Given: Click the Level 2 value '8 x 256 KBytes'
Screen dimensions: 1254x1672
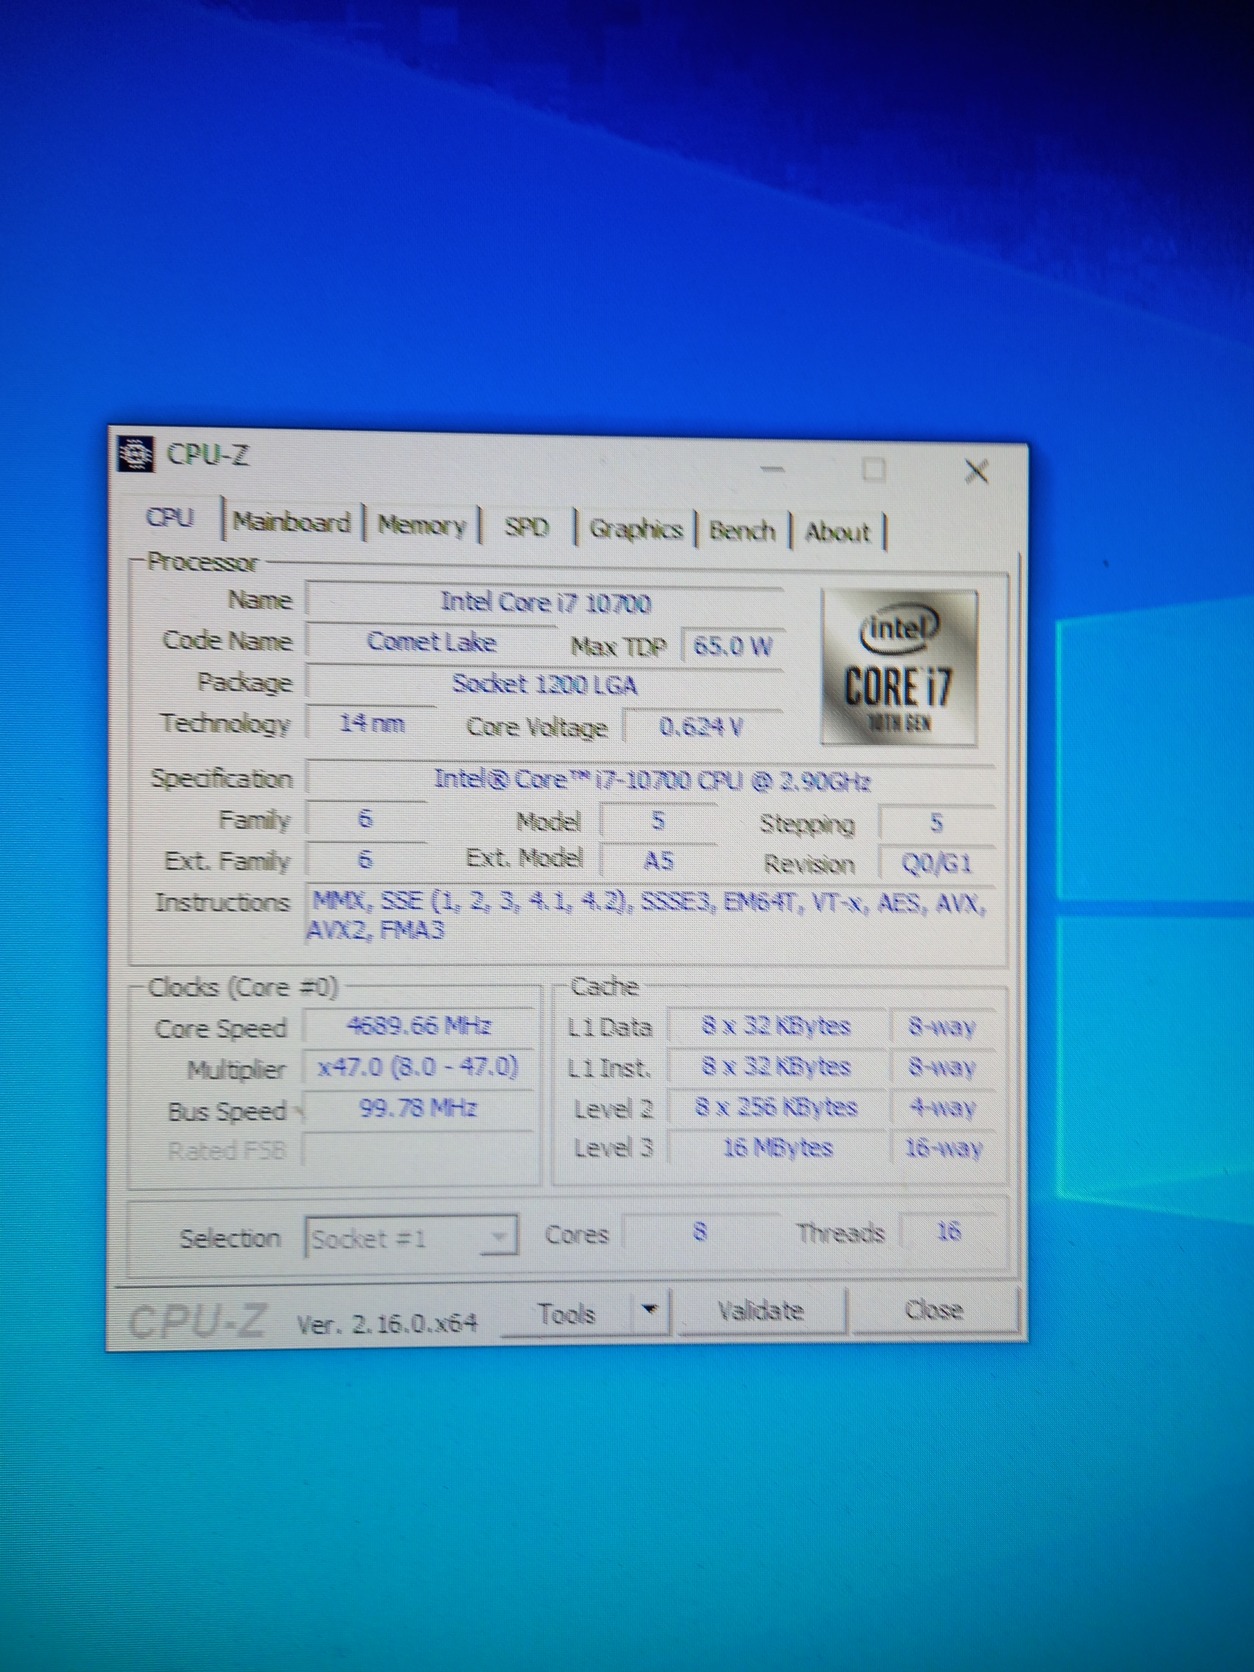Looking at the screenshot, I should [x=777, y=1107].
